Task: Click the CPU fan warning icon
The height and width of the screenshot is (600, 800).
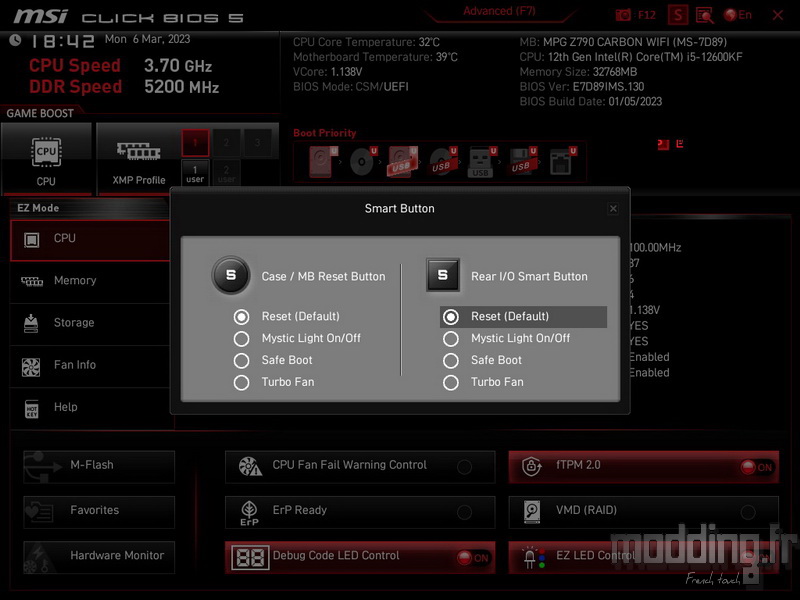Action: click(x=250, y=466)
